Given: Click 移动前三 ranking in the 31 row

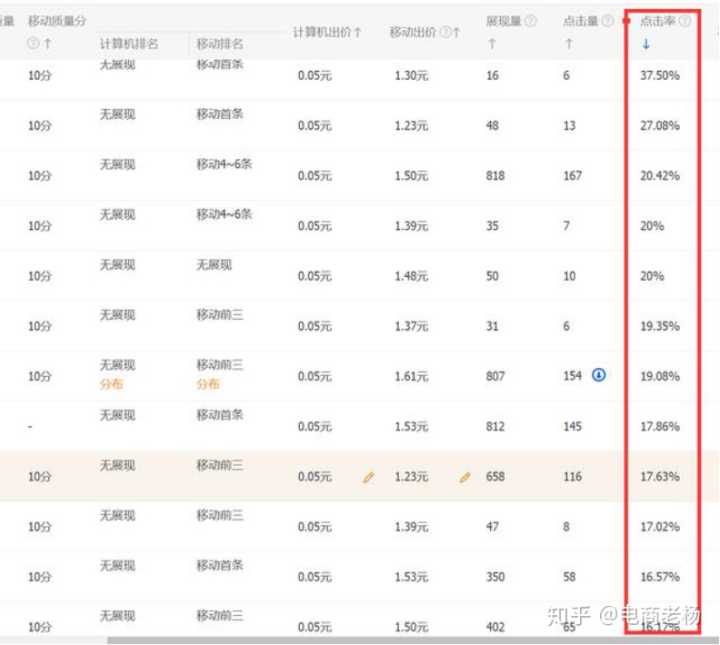Looking at the screenshot, I should tap(220, 314).
